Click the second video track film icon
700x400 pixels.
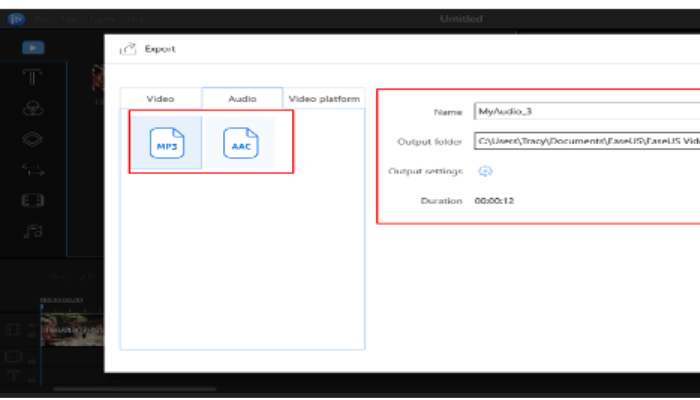pos(13,357)
